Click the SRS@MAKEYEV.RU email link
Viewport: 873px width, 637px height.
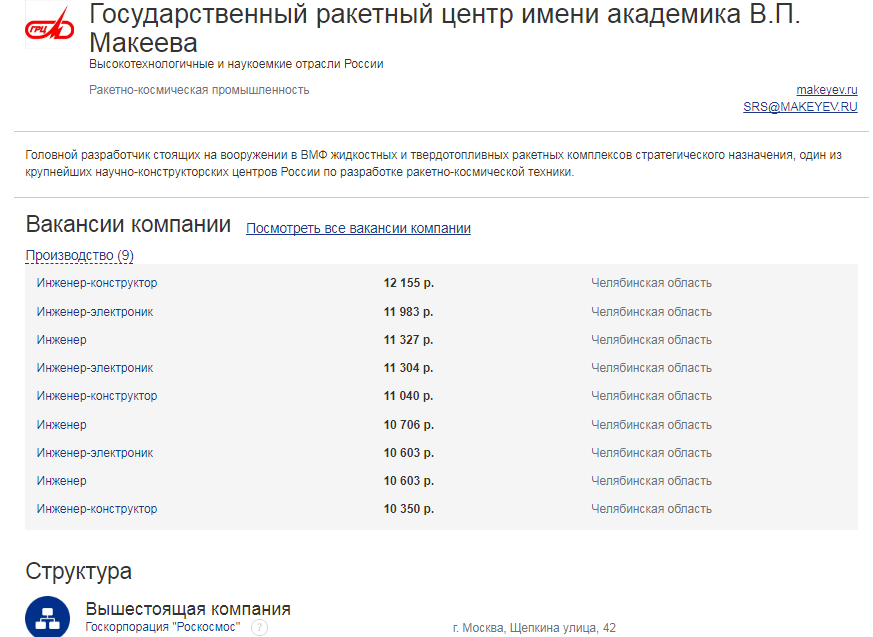coord(800,107)
